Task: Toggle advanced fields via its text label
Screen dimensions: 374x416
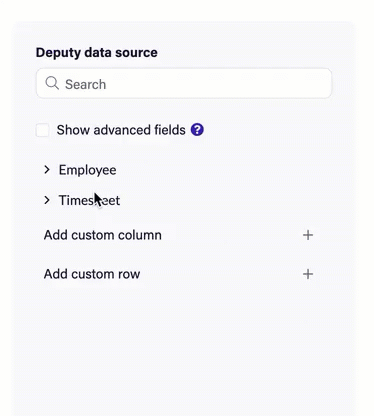Action: (x=121, y=130)
